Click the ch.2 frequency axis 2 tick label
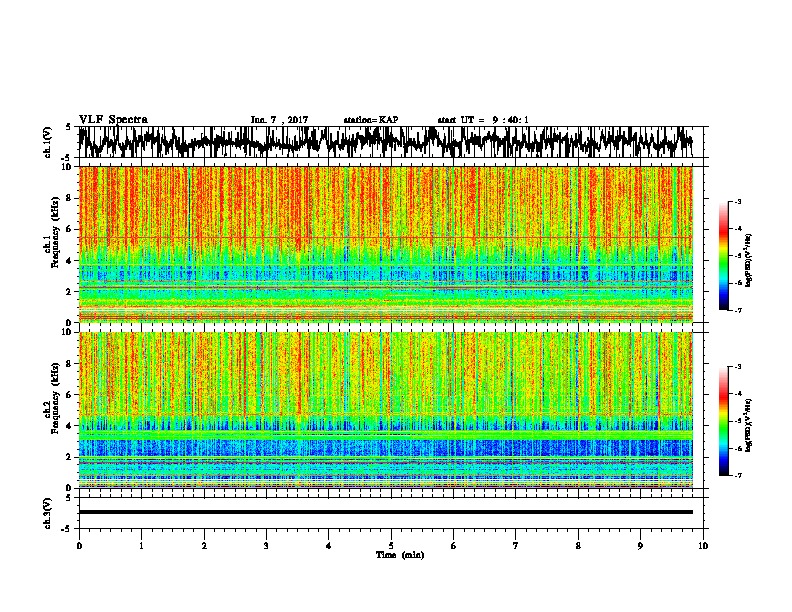792x612 pixels. pyautogui.click(x=70, y=457)
